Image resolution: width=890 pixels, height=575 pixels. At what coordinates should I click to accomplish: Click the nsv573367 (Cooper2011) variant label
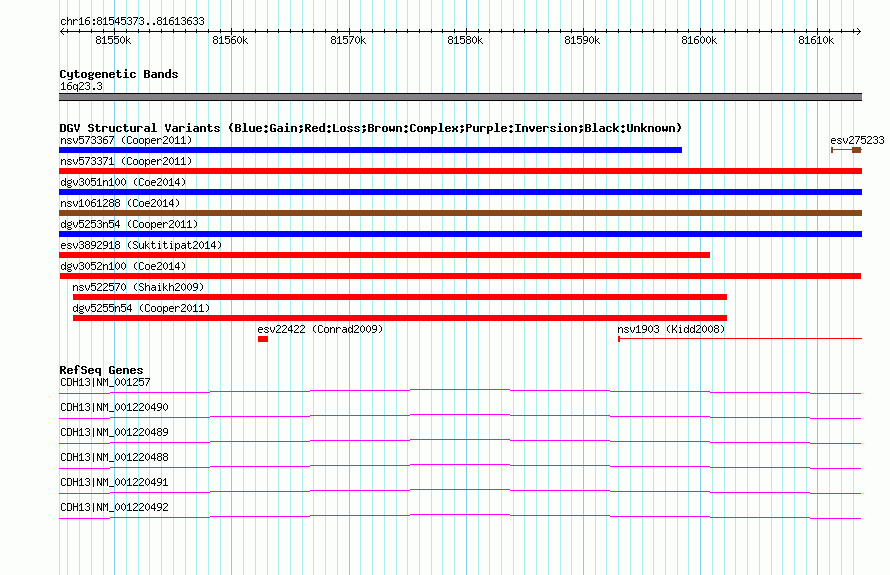pyautogui.click(x=126, y=140)
